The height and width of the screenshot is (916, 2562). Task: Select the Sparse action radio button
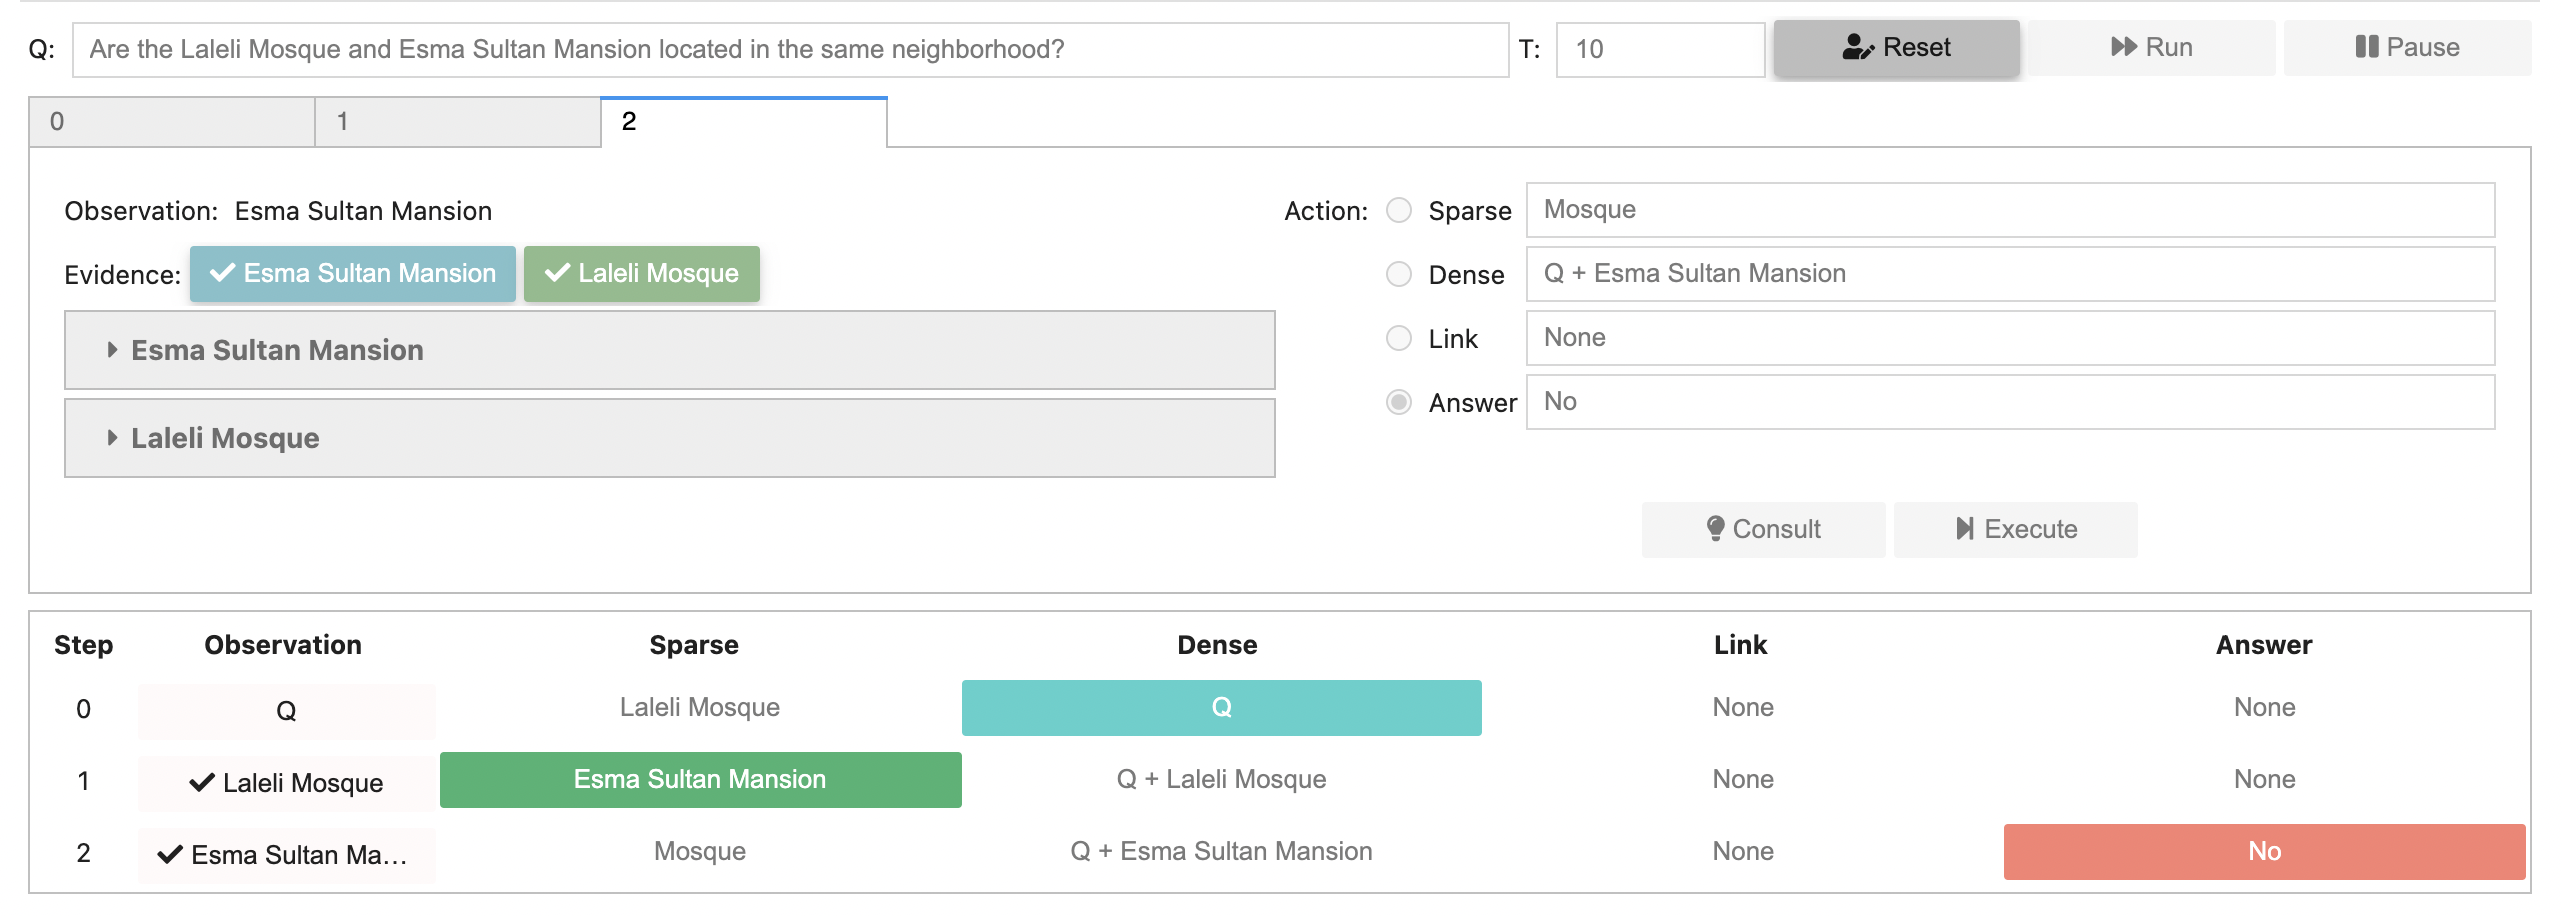(1399, 211)
